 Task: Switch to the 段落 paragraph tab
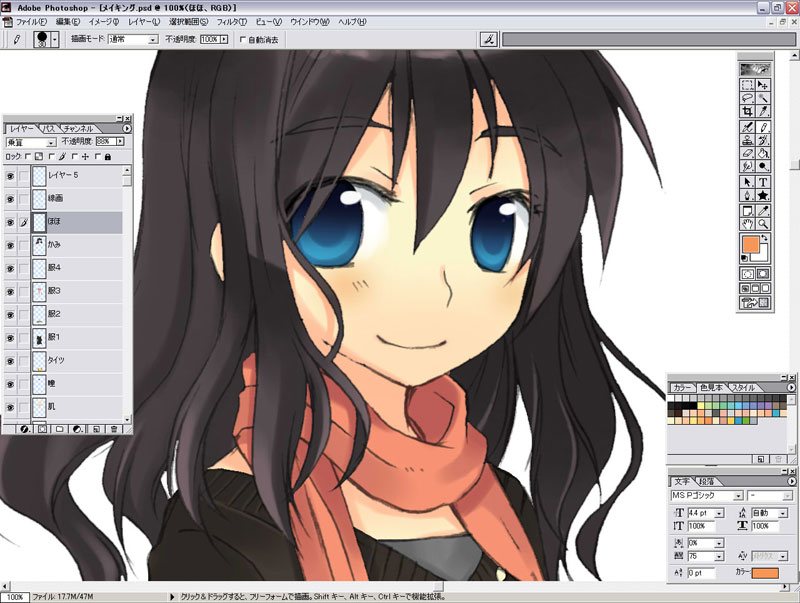tap(707, 482)
